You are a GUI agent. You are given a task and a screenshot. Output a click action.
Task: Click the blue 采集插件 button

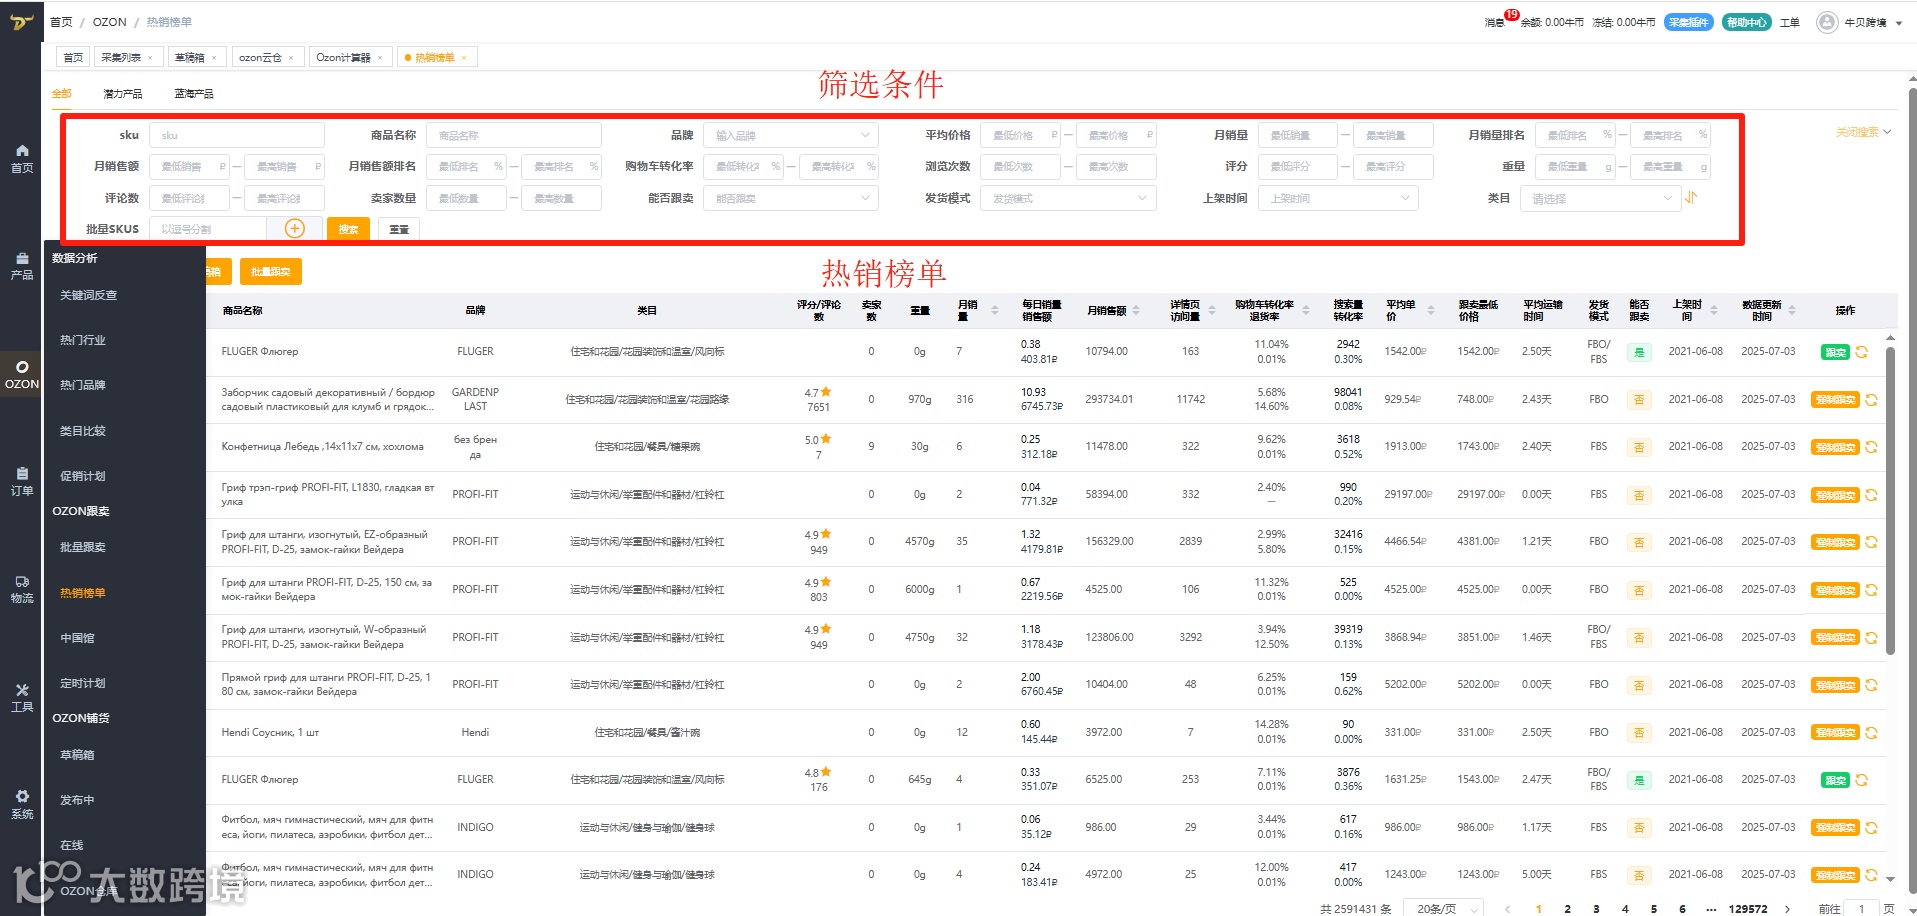1689,22
